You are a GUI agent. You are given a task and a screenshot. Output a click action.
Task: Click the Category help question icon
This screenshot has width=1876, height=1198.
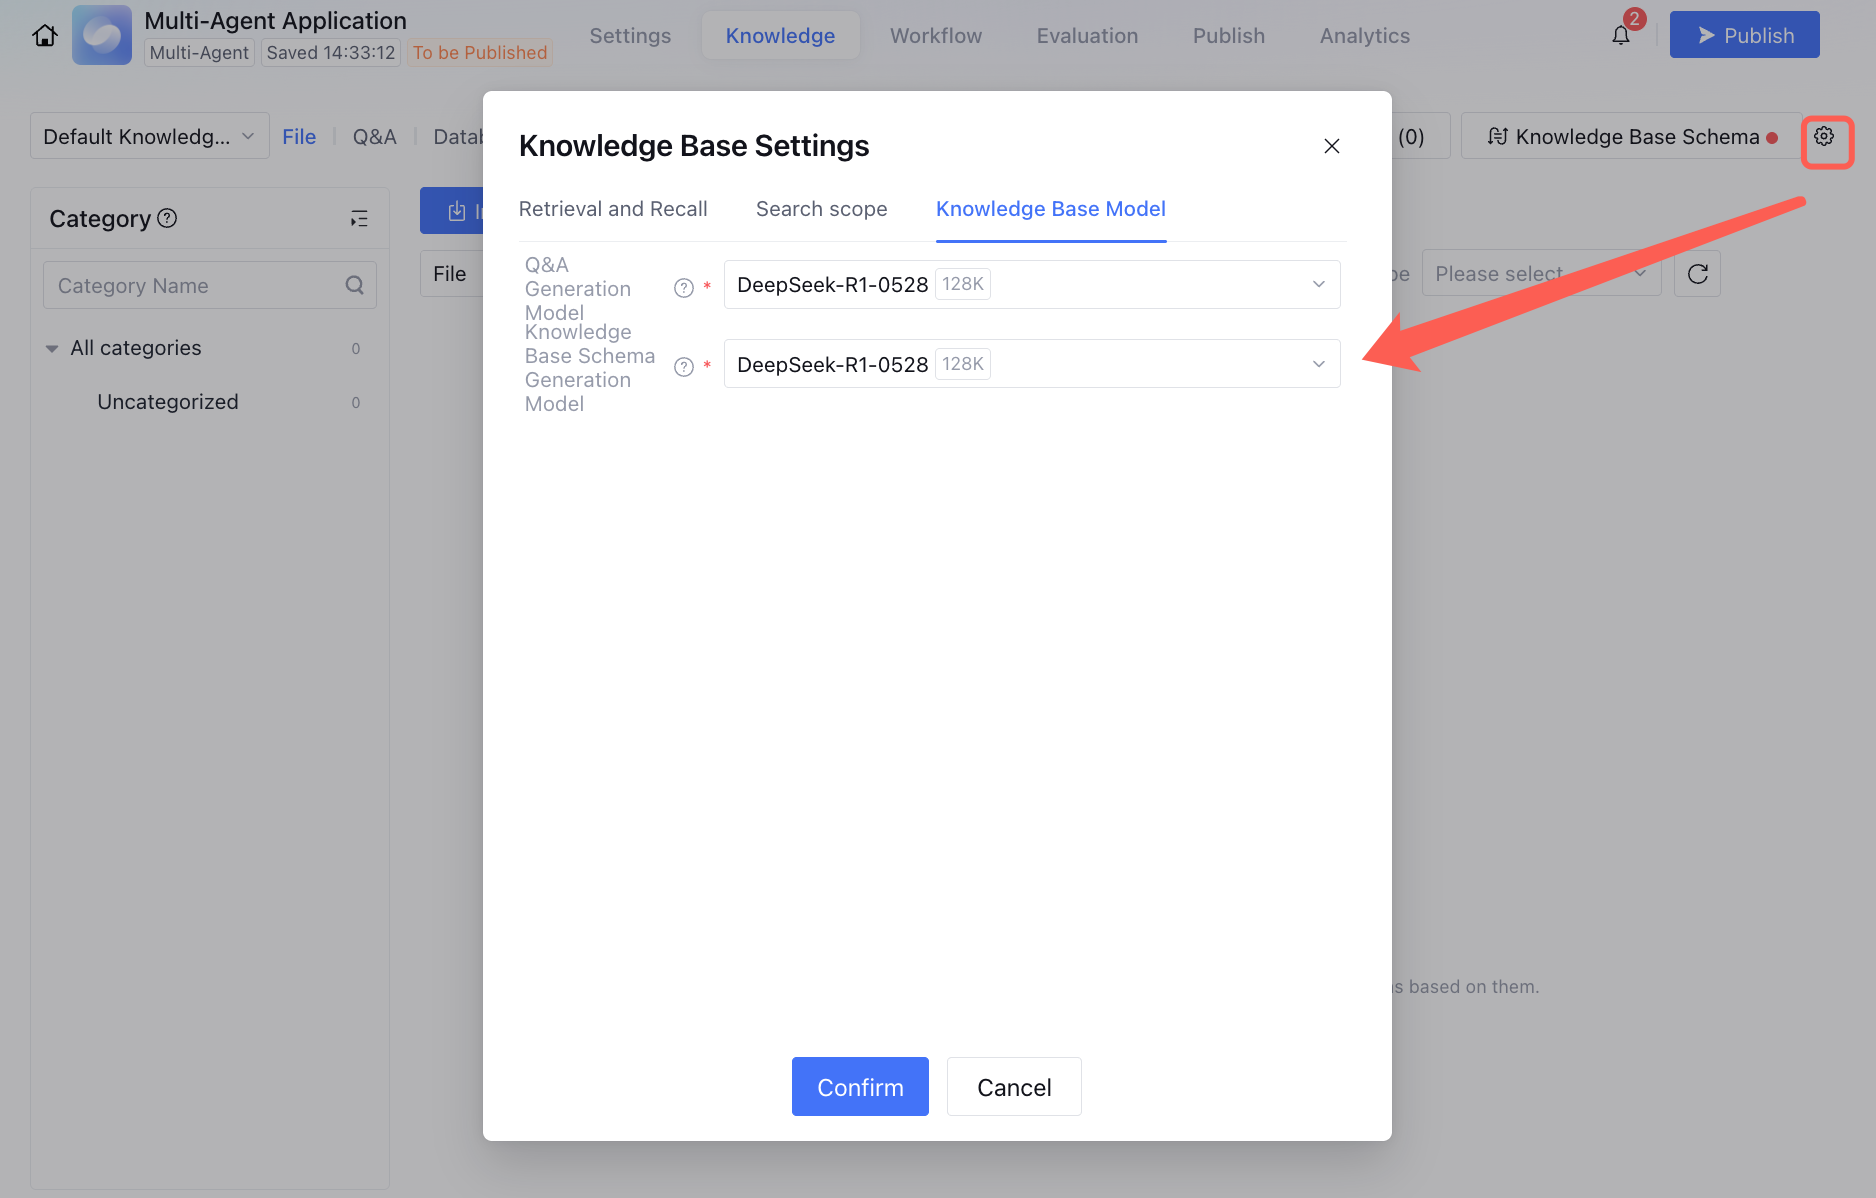coord(168,218)
